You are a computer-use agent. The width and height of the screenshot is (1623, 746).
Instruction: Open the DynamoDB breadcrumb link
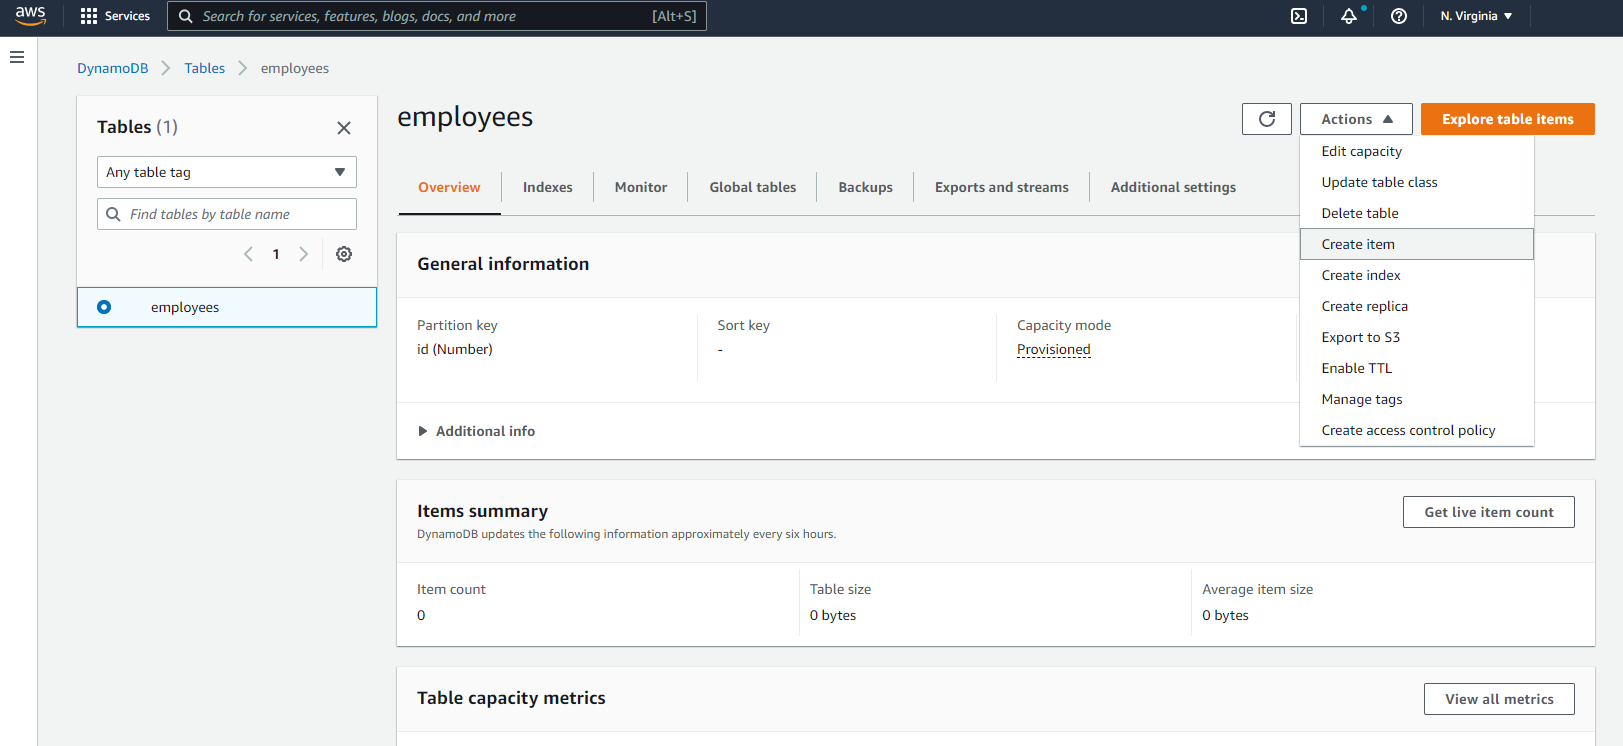click(x=113, y=68)
